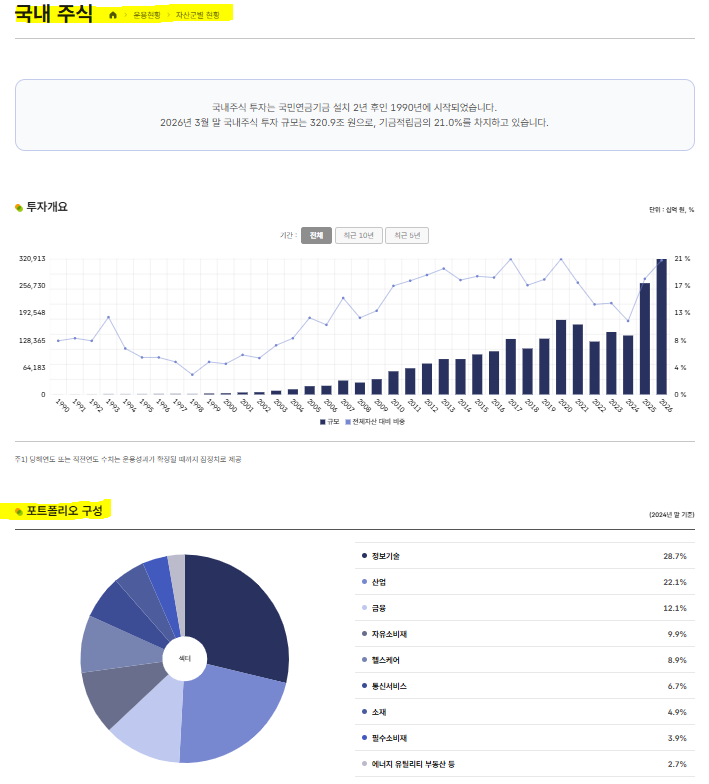Go to home via breadcrumb house icon

tap(113, 15)
